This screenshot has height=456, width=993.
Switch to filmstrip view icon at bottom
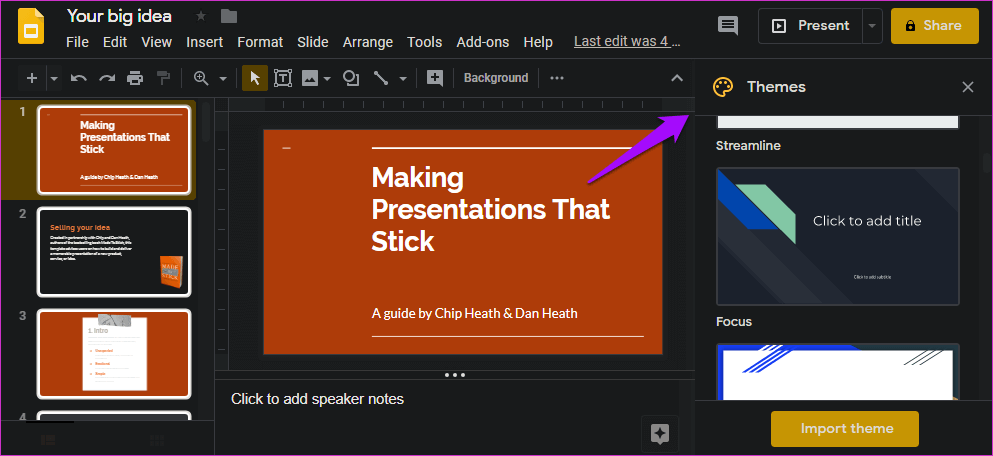pos(47,440)
